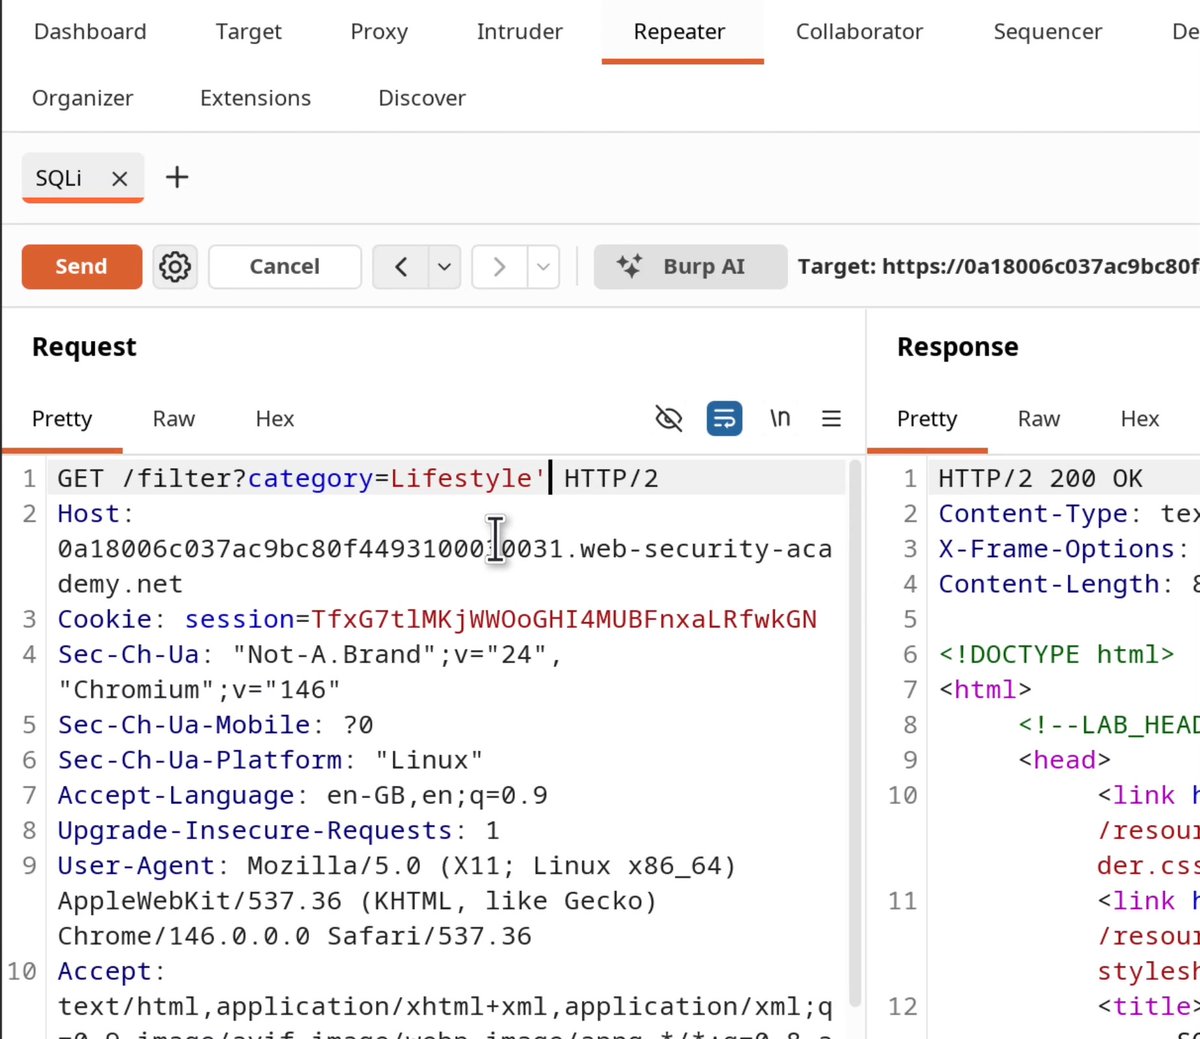Viewport: 1200px width, 1039px height.
Task: Select the Repeater tab
Action: pyautogui.click(x=680, y=32)
